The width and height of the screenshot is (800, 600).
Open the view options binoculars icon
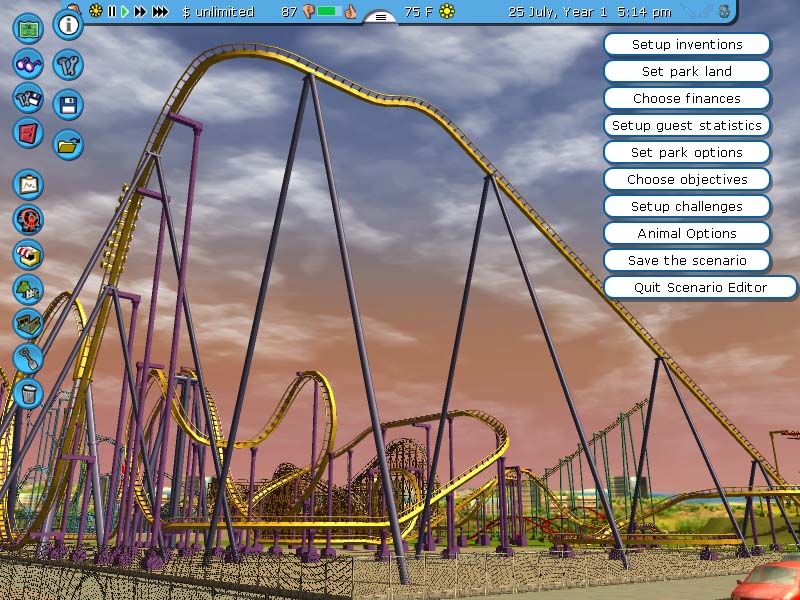[28, 64]
